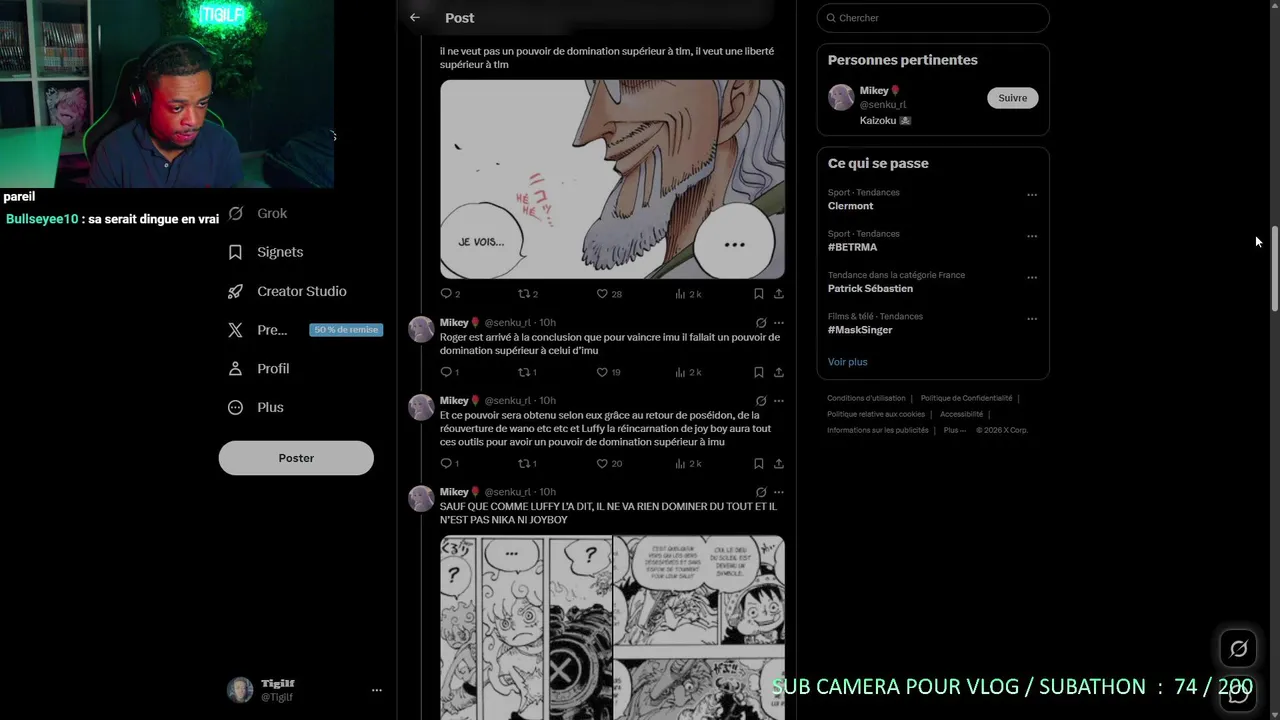The height and width of the screenshot is (720, 1280).
Task: Open Accessibilité footer link
Action: (961, 414)
